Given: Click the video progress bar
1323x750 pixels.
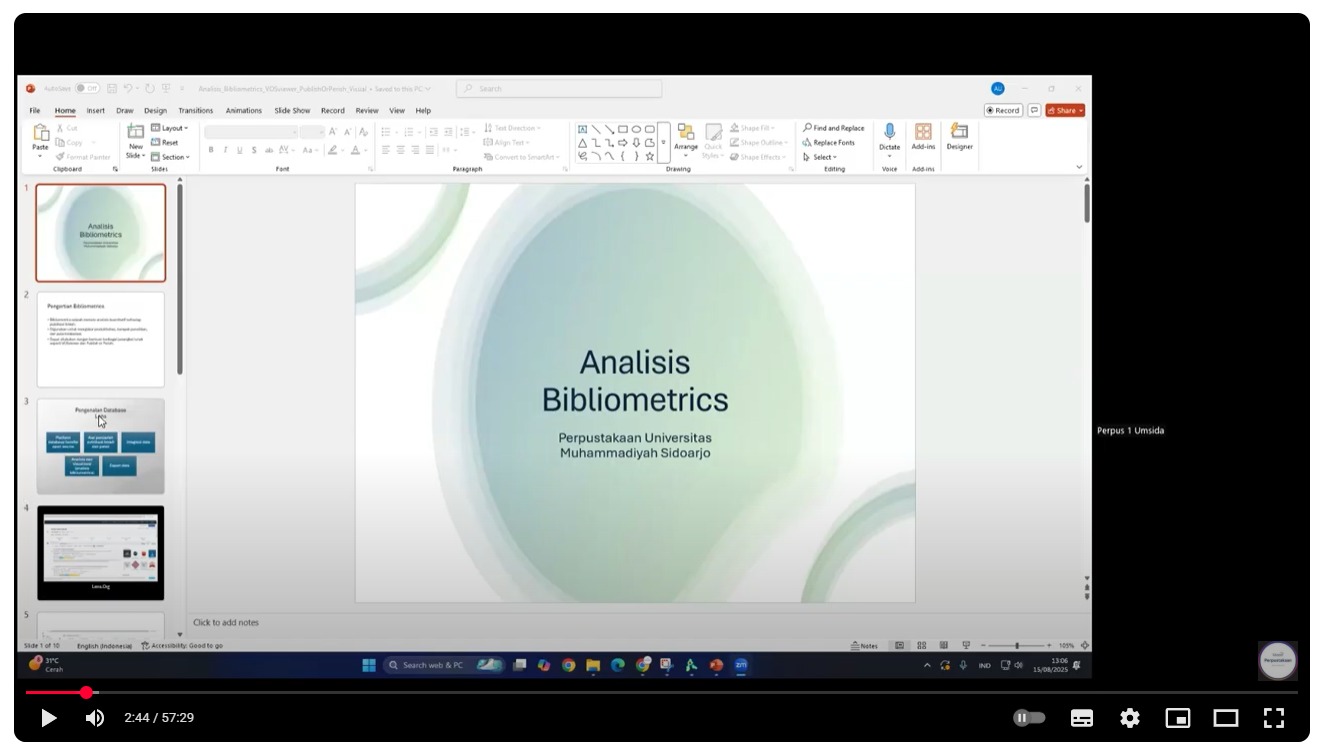Looking at the screenshot, I should pos(662,692).
